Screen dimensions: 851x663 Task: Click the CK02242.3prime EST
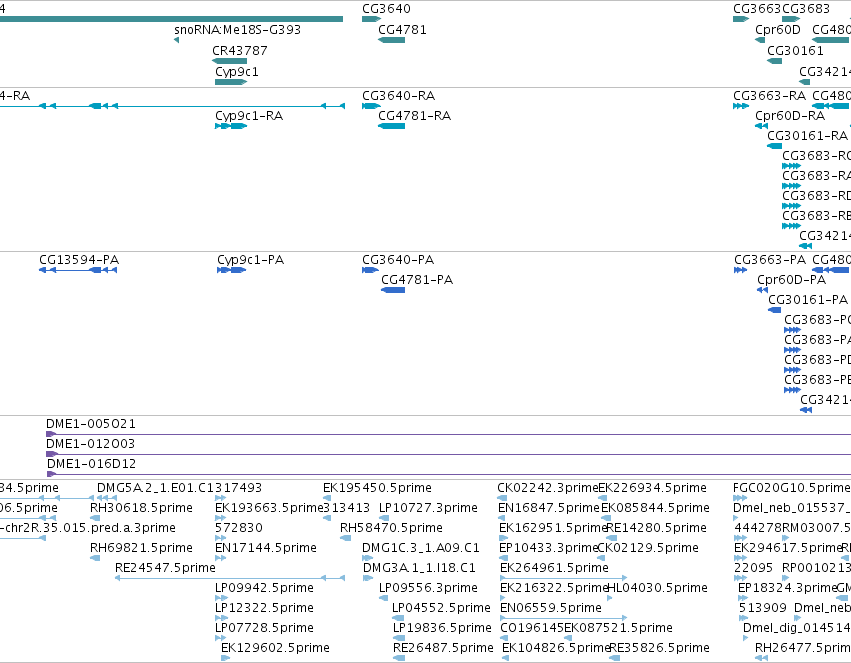coord(502,498)
